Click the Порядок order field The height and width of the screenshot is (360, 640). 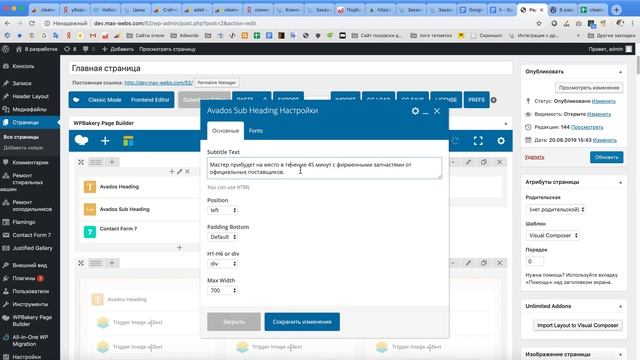(x=534, y=261)
